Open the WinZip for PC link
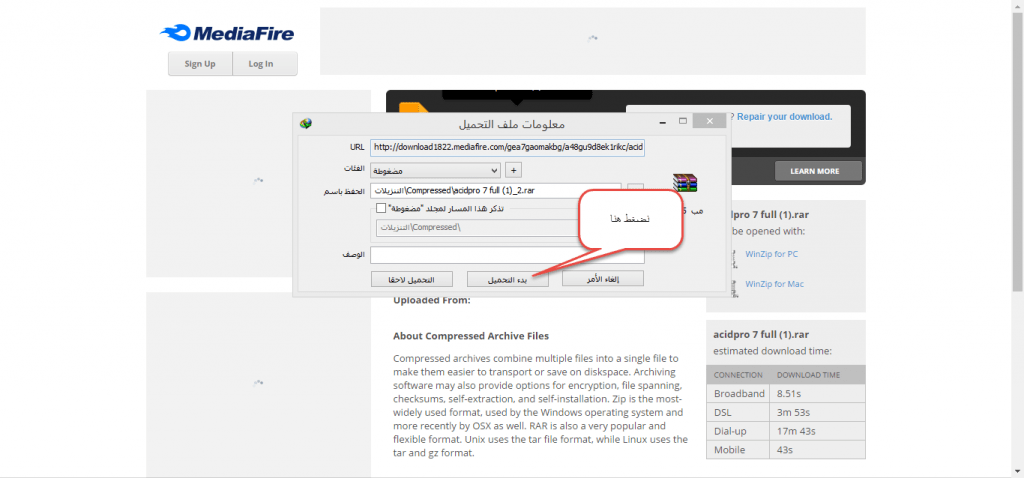The width and height of the screenshot is (1024, 478). (771, 255)
